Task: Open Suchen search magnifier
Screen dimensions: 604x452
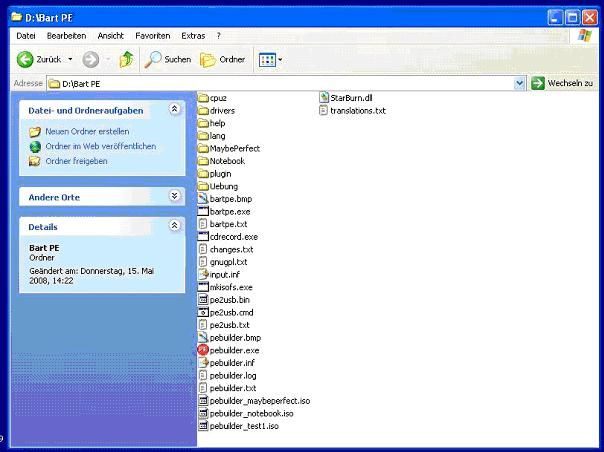Action: tap(153, 59)
